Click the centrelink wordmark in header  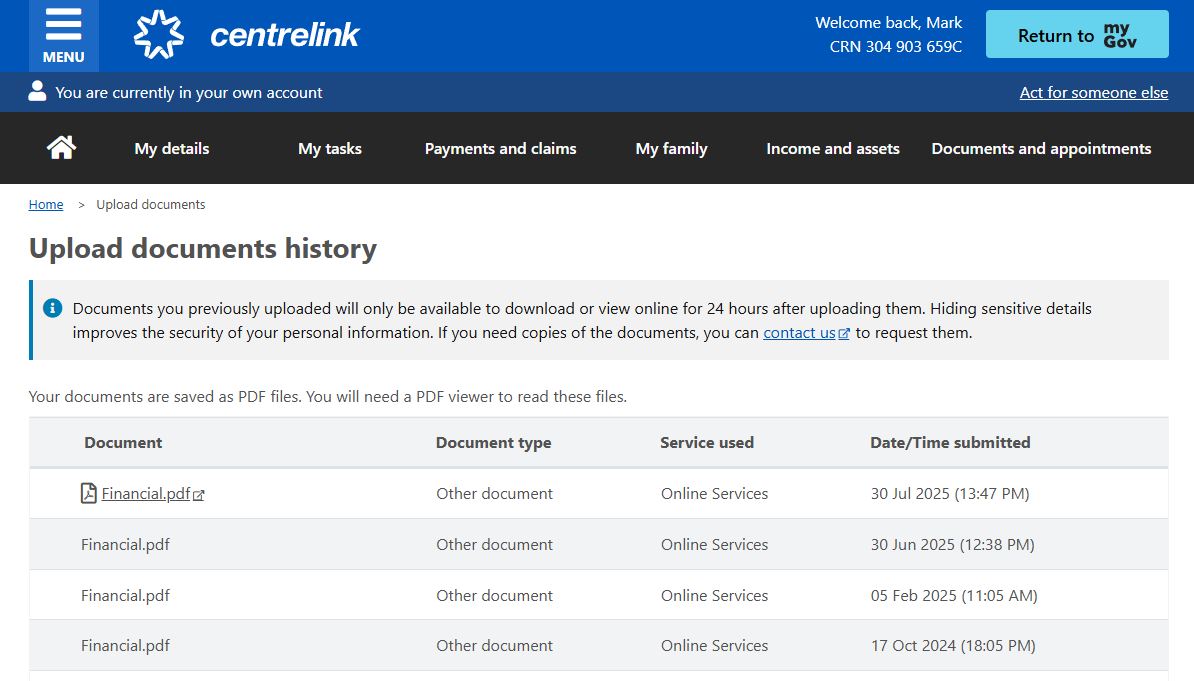pos(284,36)
